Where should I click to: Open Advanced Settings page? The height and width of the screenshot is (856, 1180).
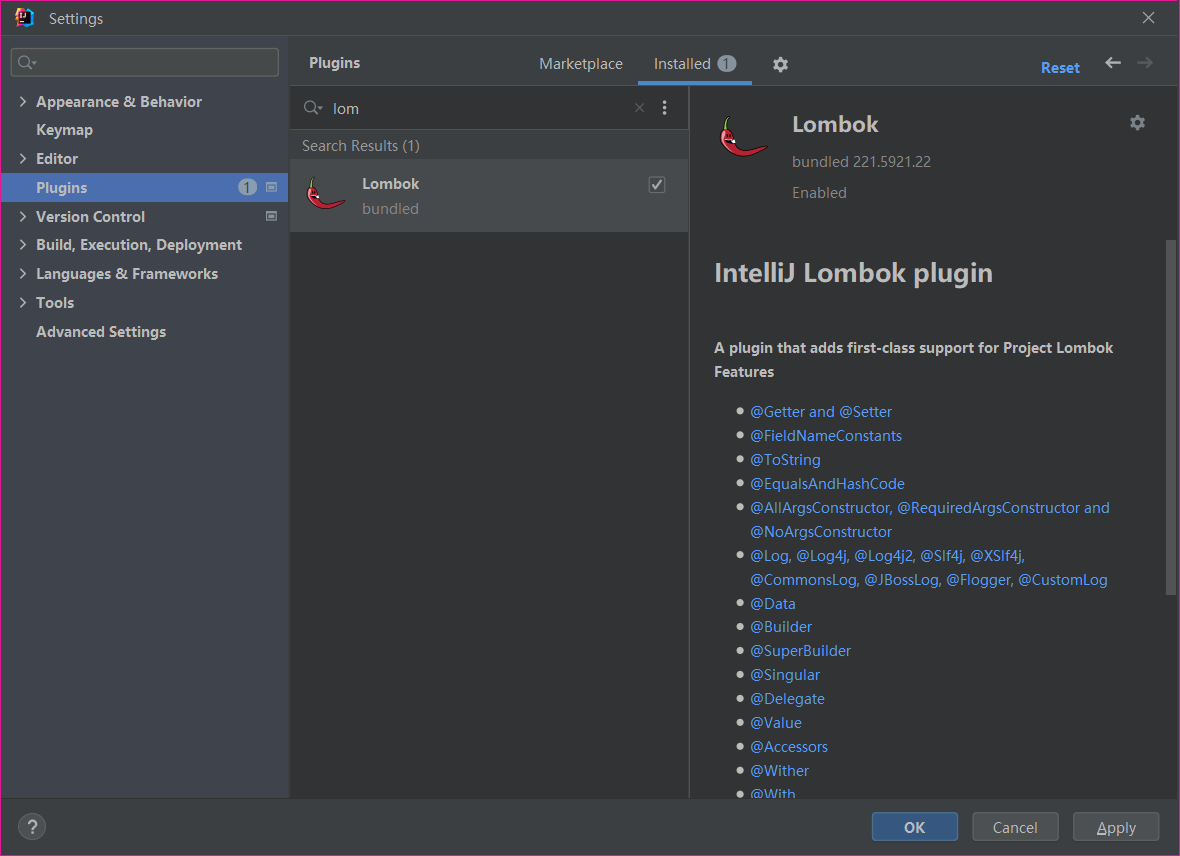click(101, 331)
